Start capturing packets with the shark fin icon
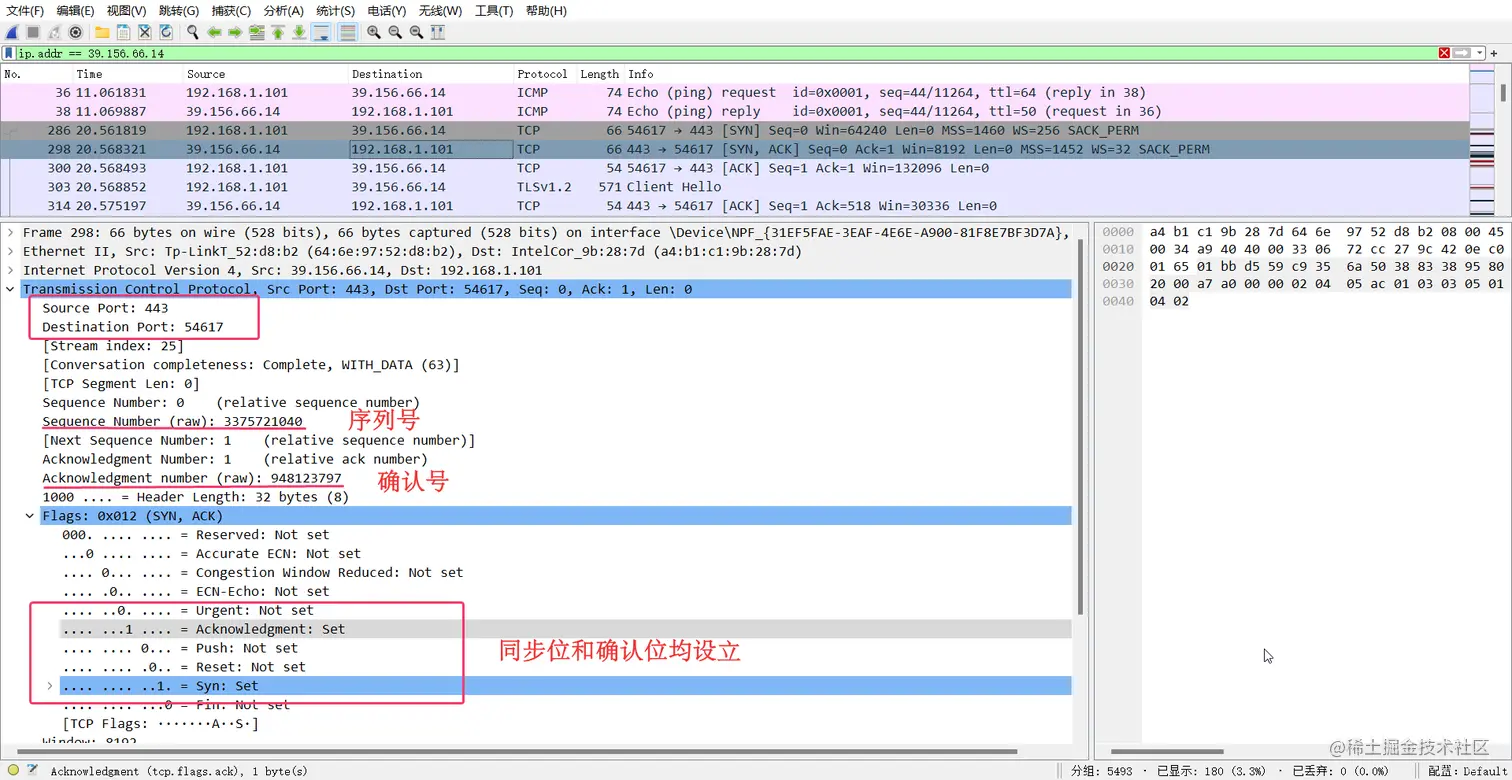This screenshot has width=1512, height=780. coord(12,32)
